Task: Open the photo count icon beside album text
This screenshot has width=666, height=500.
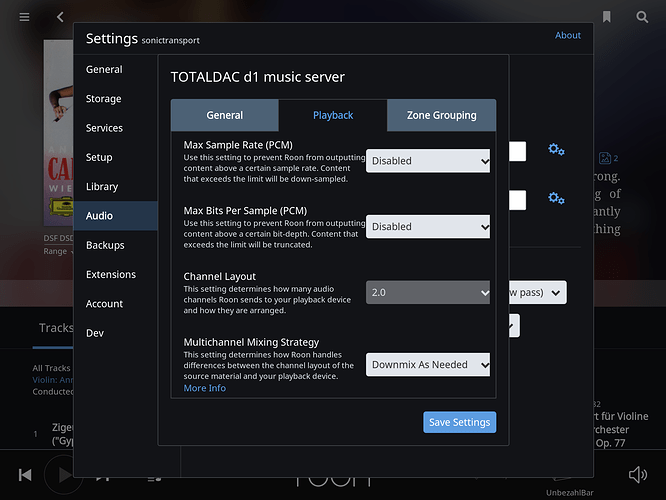Action: click(608, 158)
